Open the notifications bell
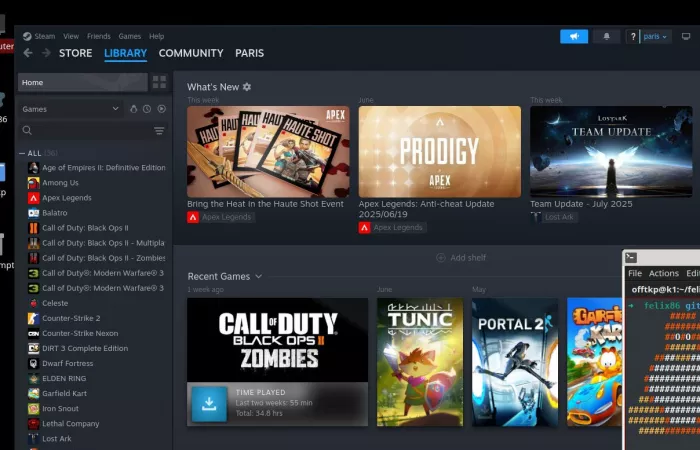The image size is (700, 450). point(606,36)
